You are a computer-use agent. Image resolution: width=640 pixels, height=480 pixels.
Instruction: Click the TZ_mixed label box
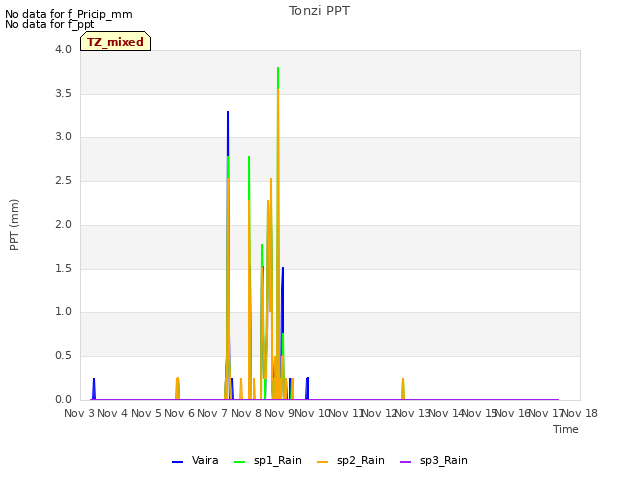(x=116, y=42)
